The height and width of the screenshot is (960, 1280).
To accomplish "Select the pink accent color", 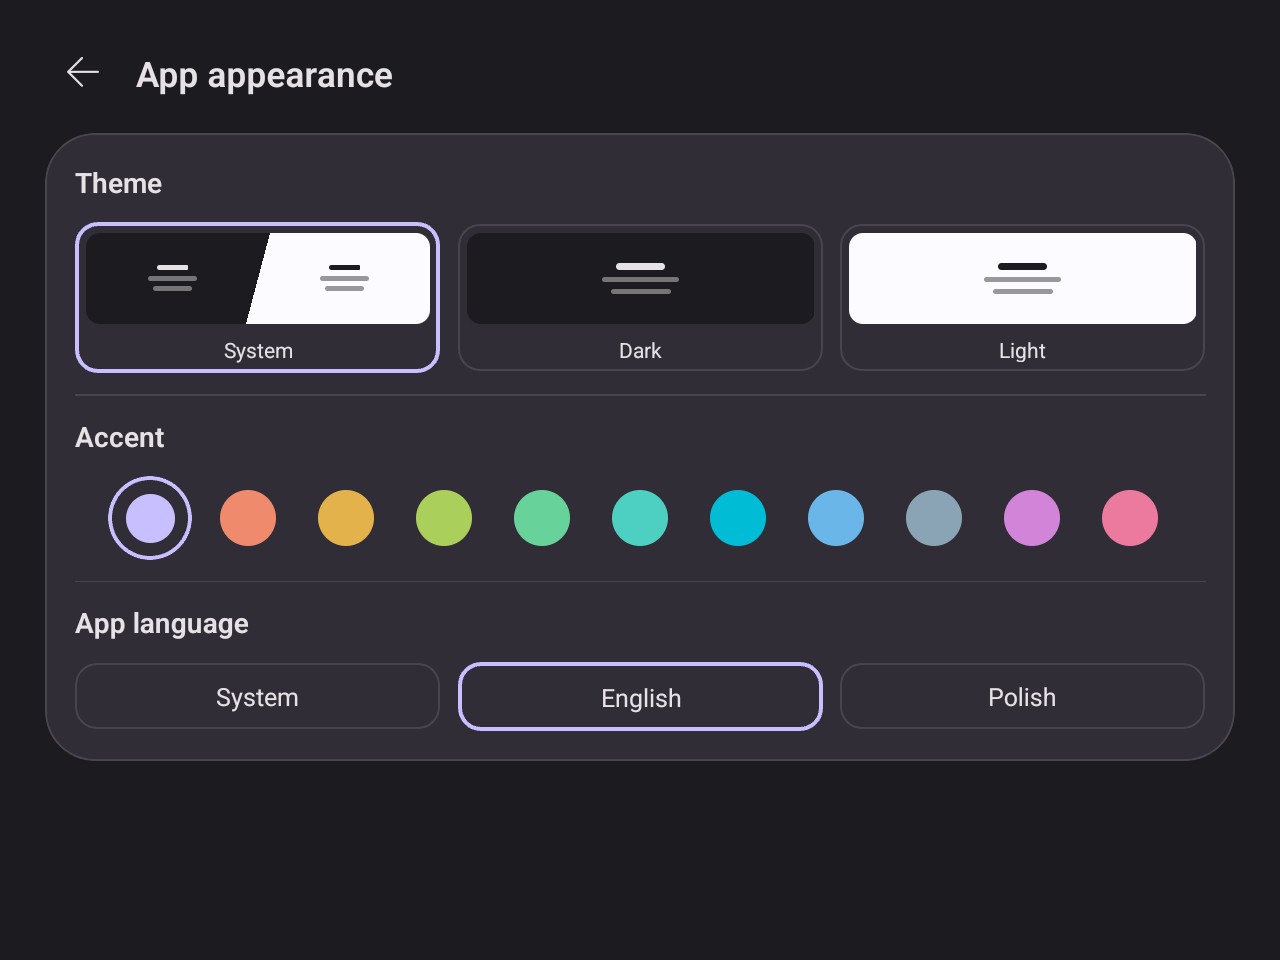I will (x=1130, y=518).
